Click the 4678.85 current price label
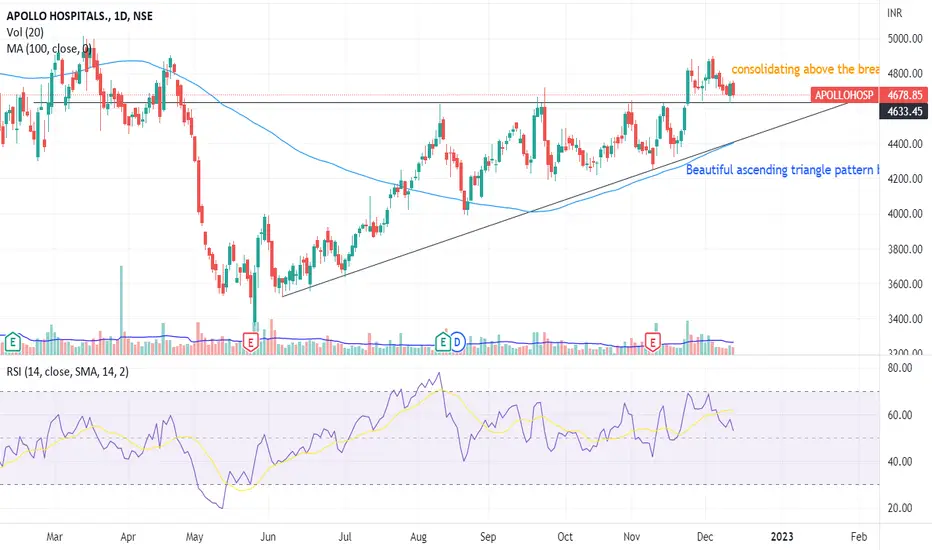 point(905,95)
